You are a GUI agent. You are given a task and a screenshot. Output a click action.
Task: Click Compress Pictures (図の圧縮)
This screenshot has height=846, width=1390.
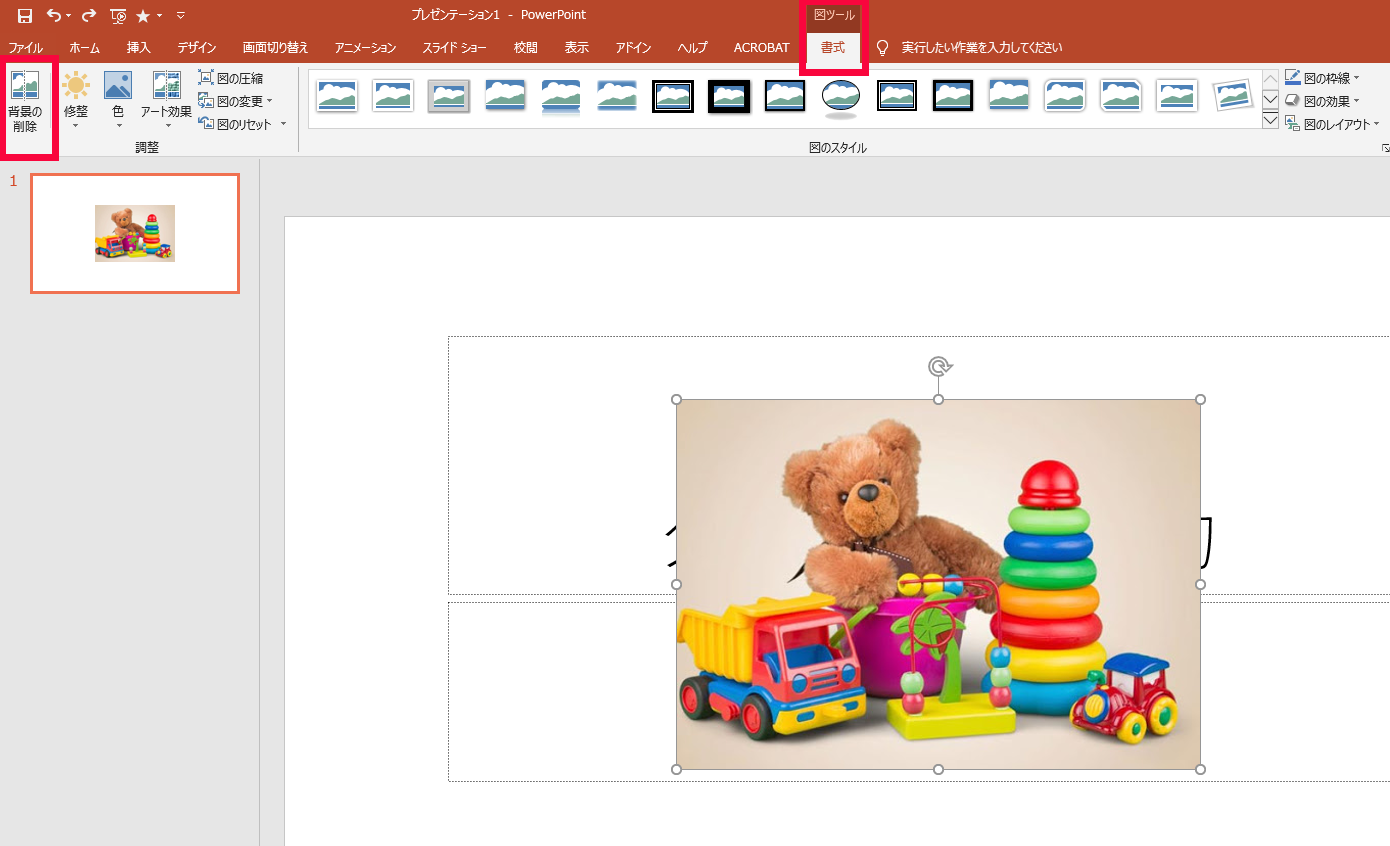click(231, 78)
